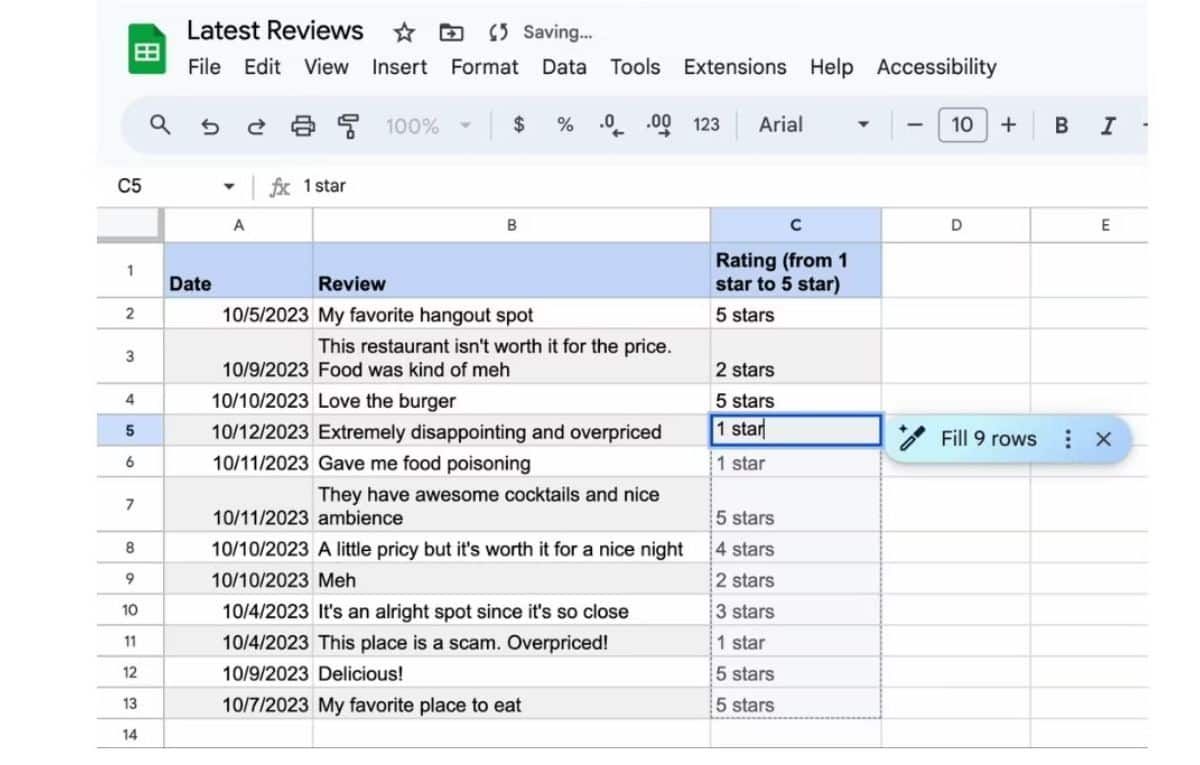Click the undo icon

click(x=209, y=125)
